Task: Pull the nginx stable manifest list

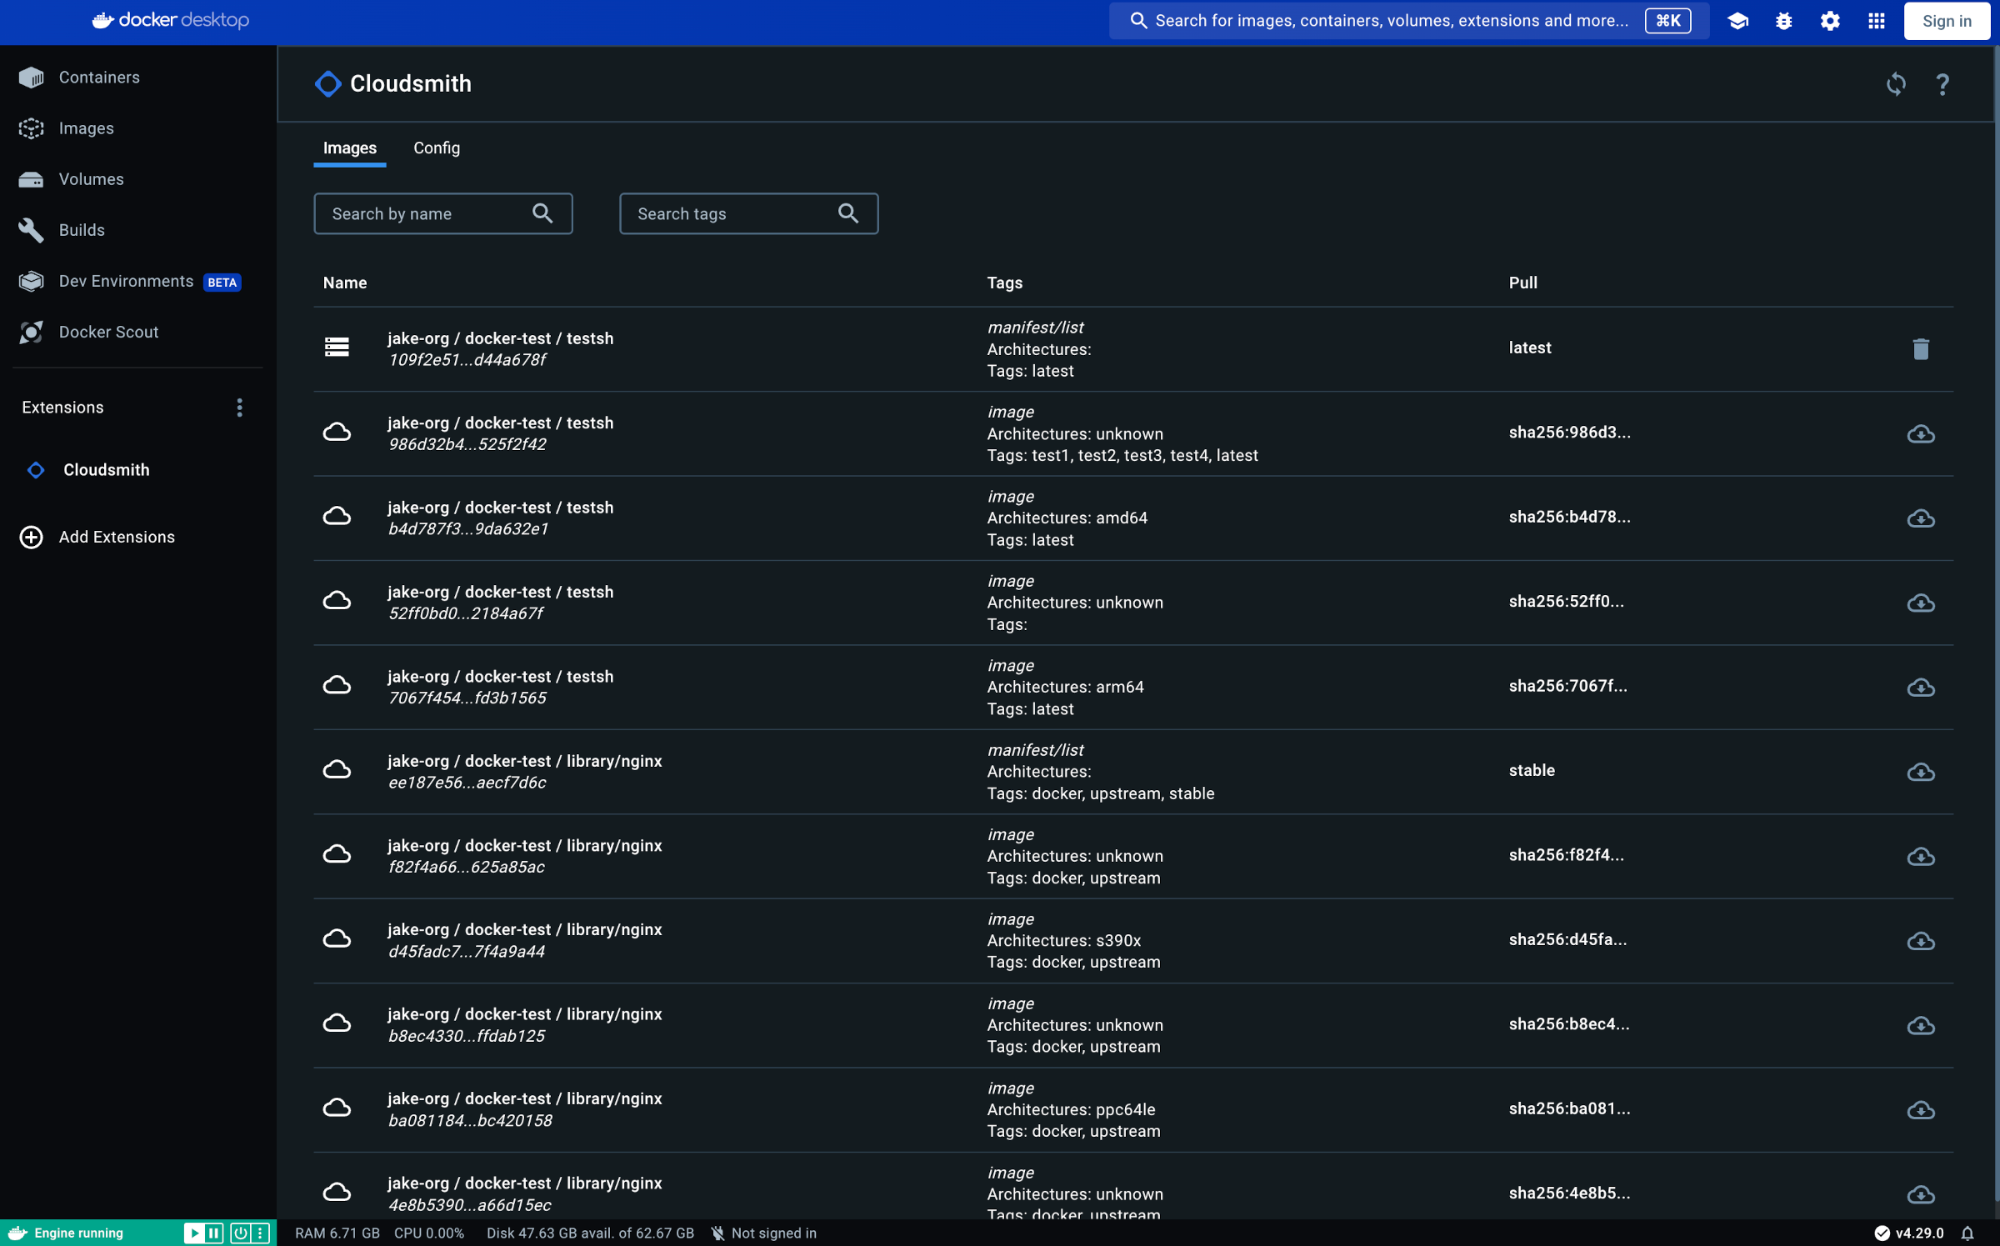Action: 1921,772
